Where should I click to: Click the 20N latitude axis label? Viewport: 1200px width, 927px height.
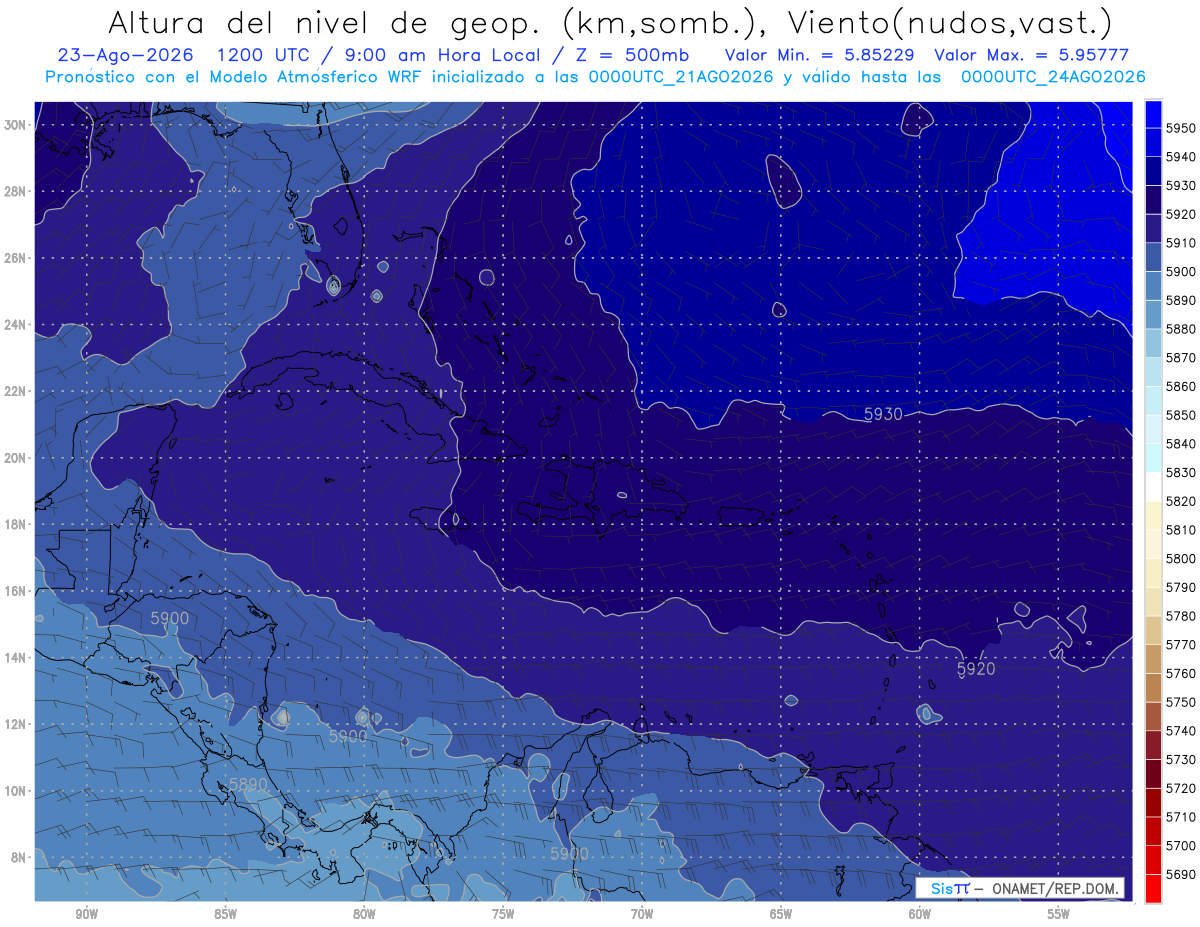click(x=16, y=458)
